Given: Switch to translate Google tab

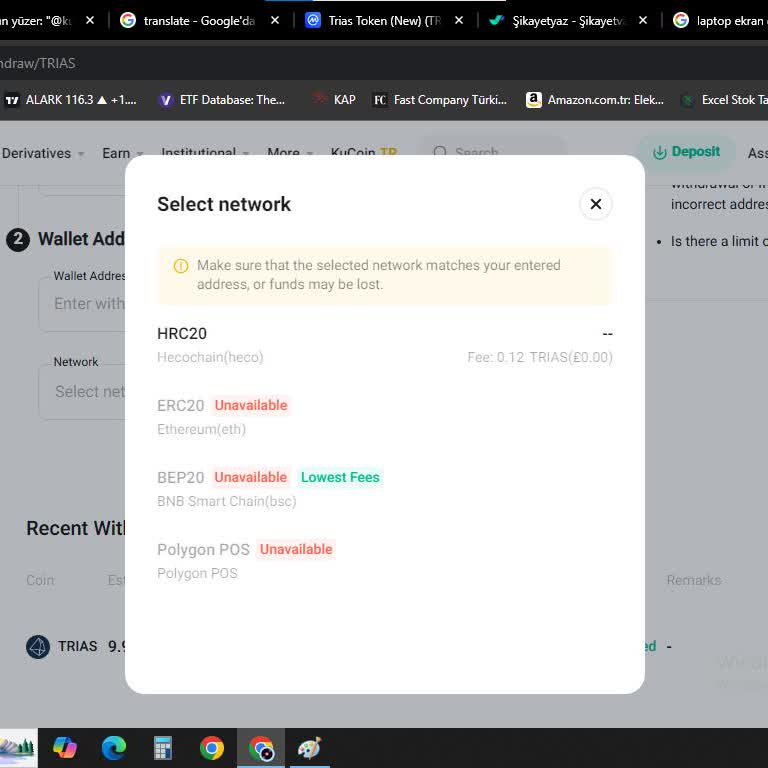Looking at the screenshot, I should pyautogui.click(x=200, y=21).
